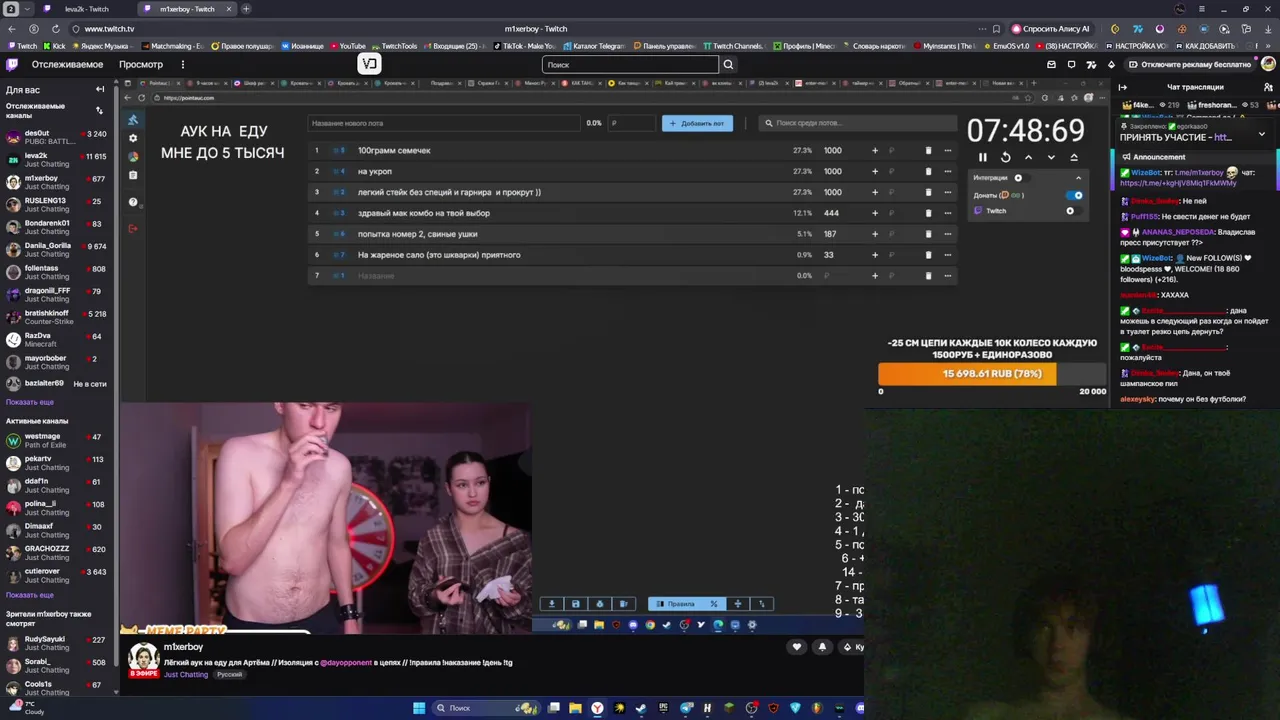Click the Windows Start button

pos(419,708)
